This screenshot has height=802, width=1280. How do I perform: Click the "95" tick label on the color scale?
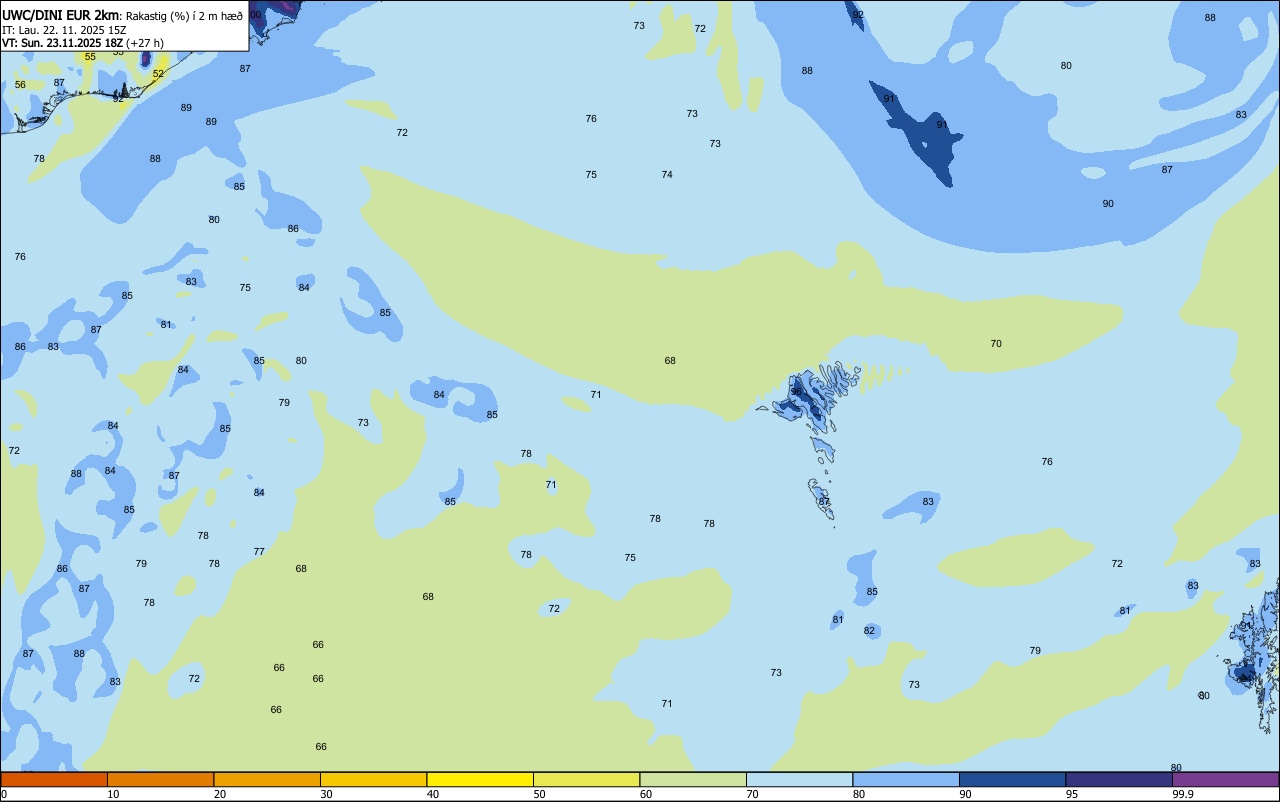point(1071,794)
